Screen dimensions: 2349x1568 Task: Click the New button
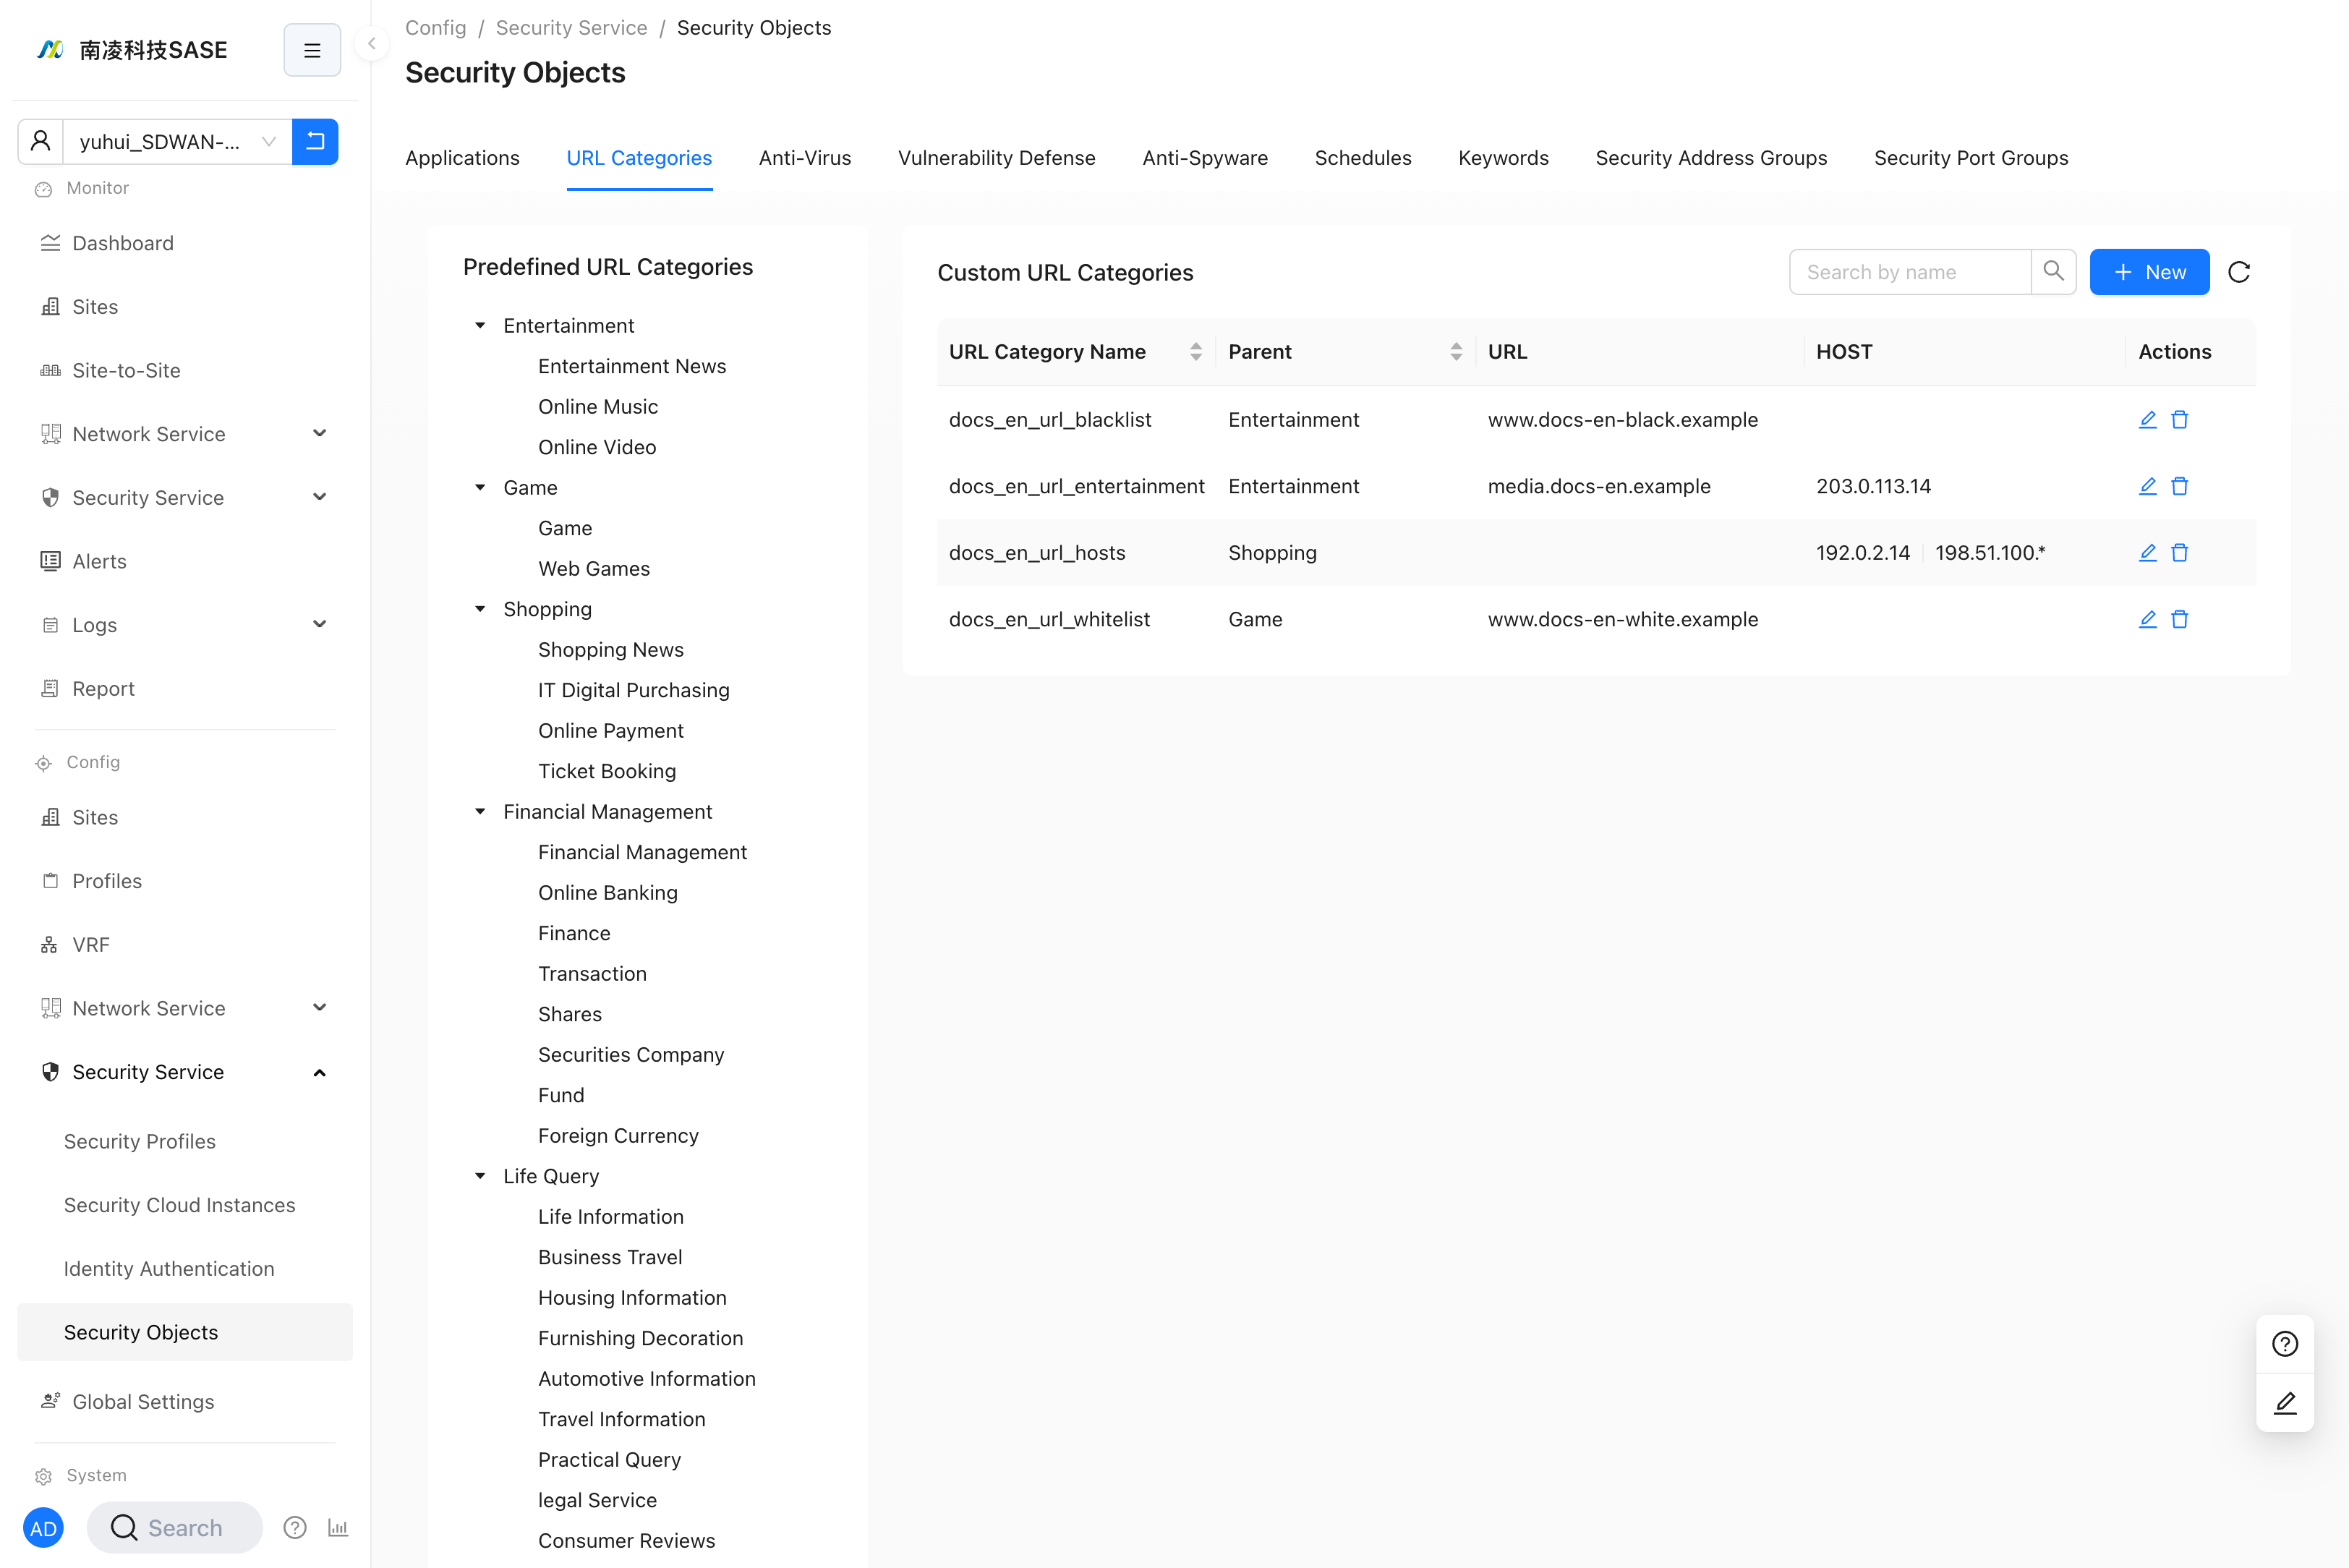tap(2149, 272)
